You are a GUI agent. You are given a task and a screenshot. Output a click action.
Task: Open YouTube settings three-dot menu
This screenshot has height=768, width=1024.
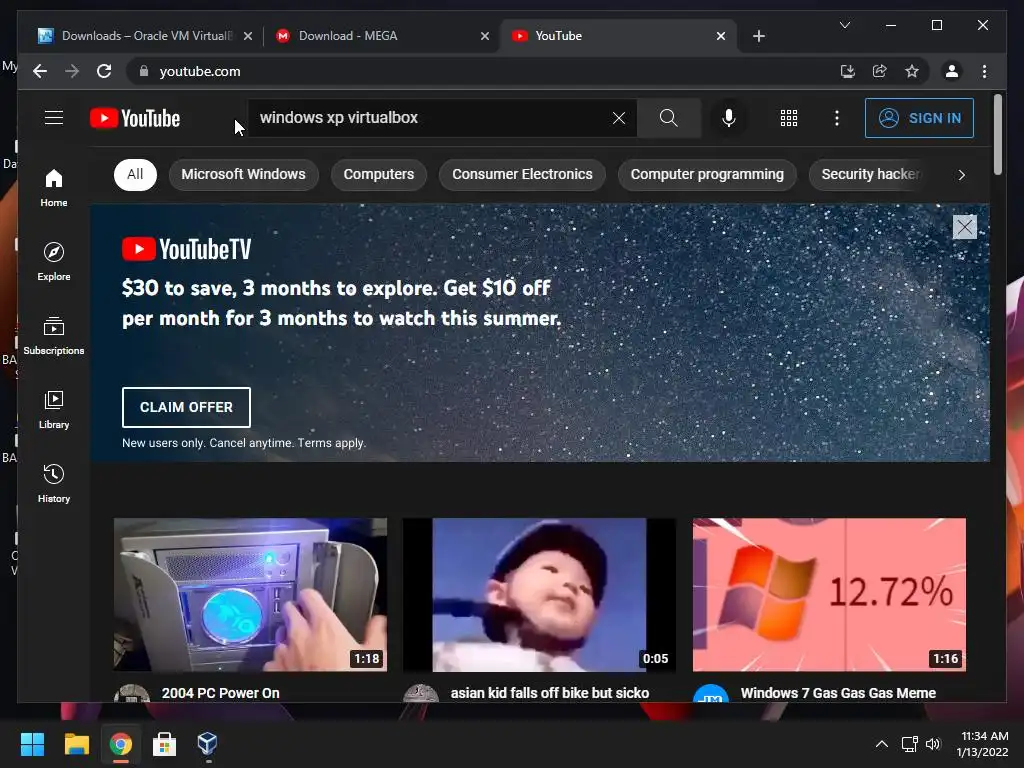point(837,118)
